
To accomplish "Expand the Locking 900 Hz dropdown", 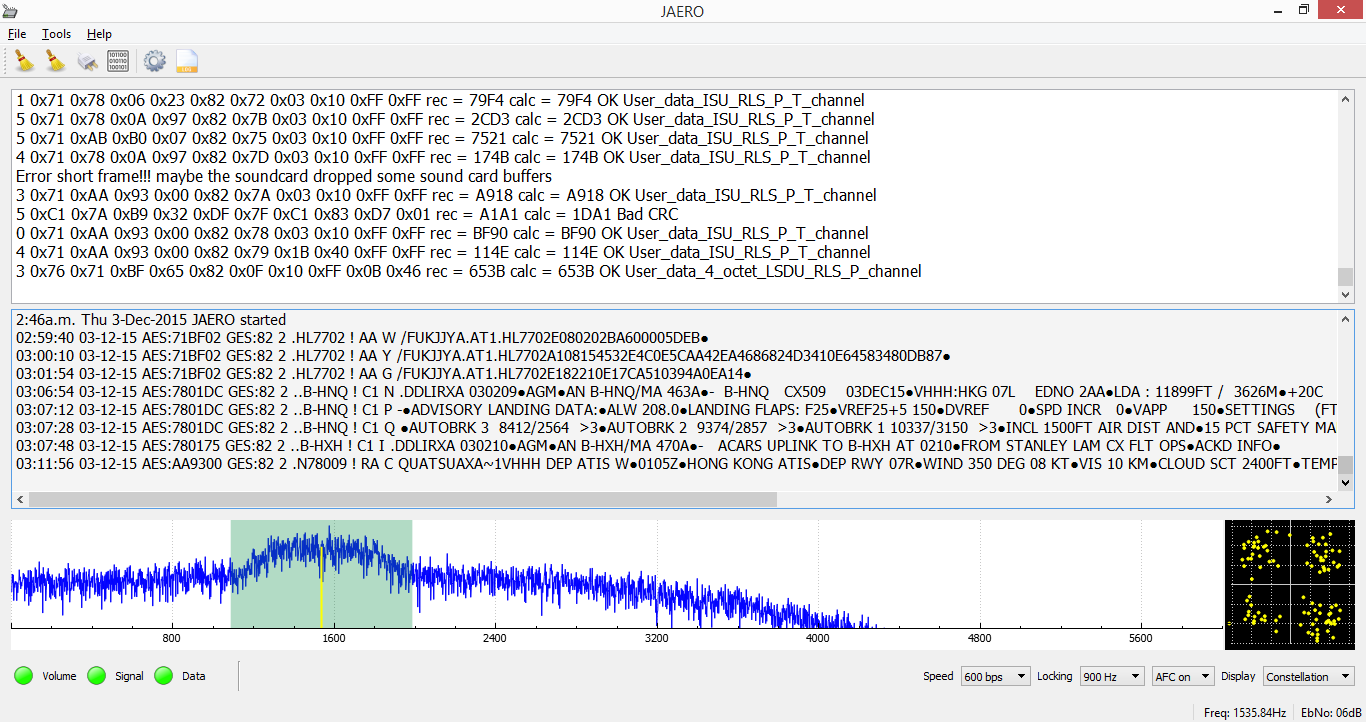I will click(x=1112, y=677).
